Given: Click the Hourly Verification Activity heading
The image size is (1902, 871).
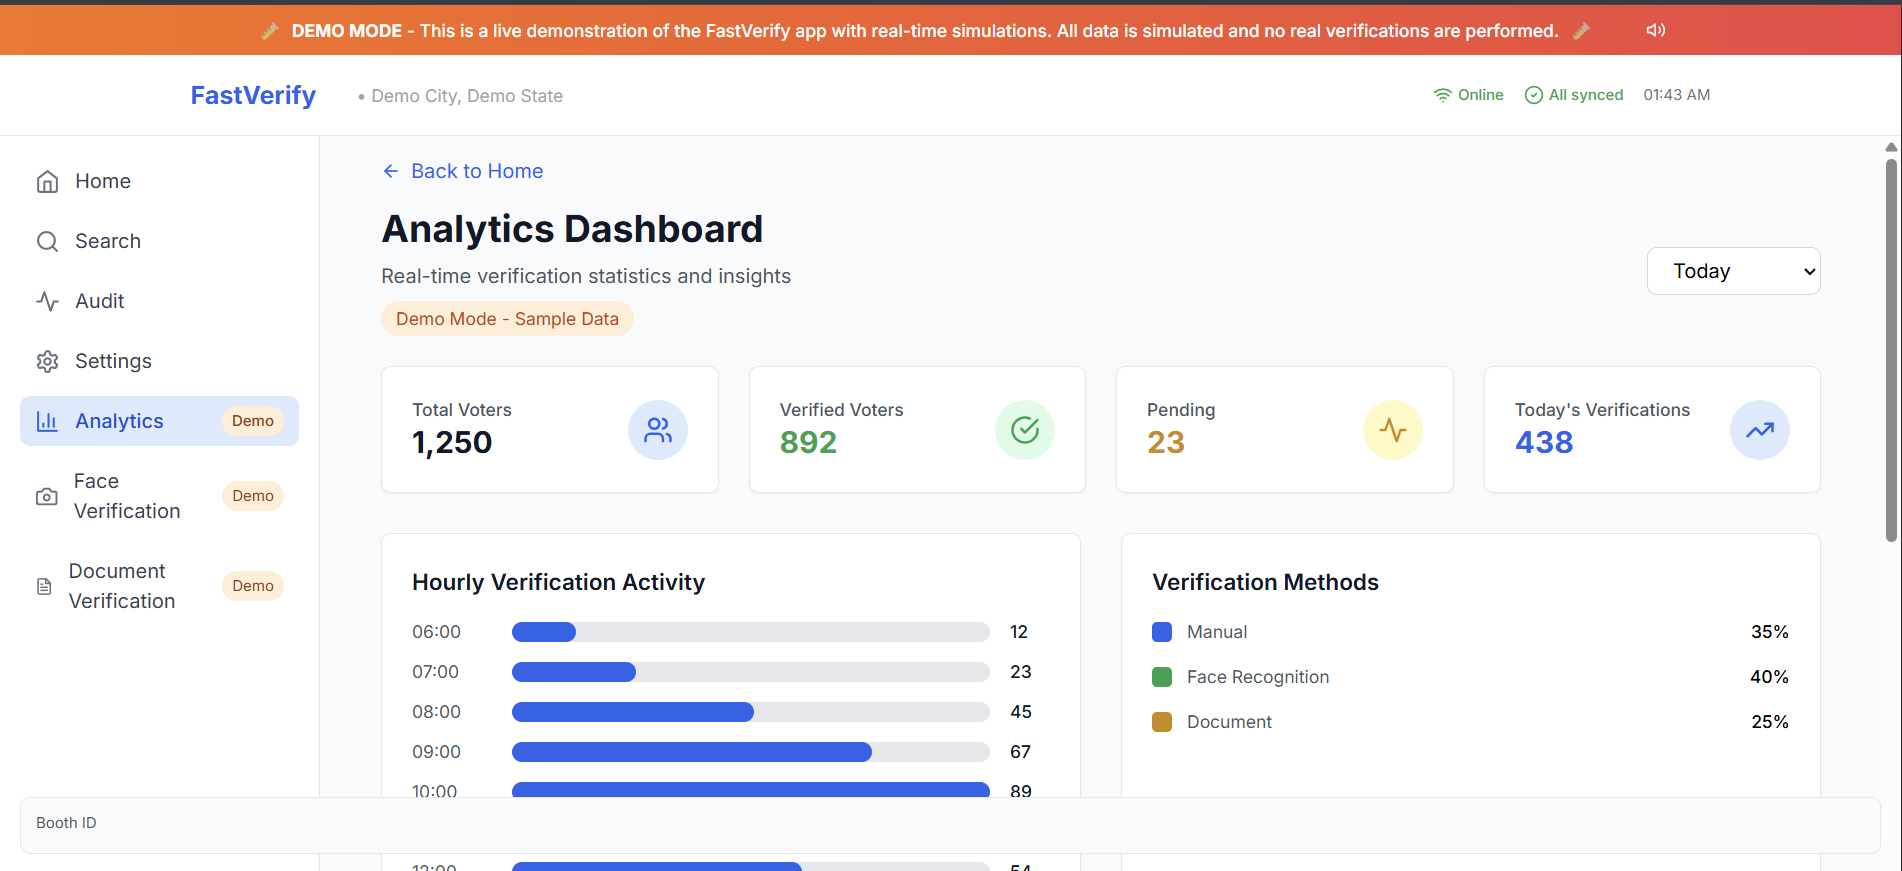Looking at the screenshot, I should point(558,582).
